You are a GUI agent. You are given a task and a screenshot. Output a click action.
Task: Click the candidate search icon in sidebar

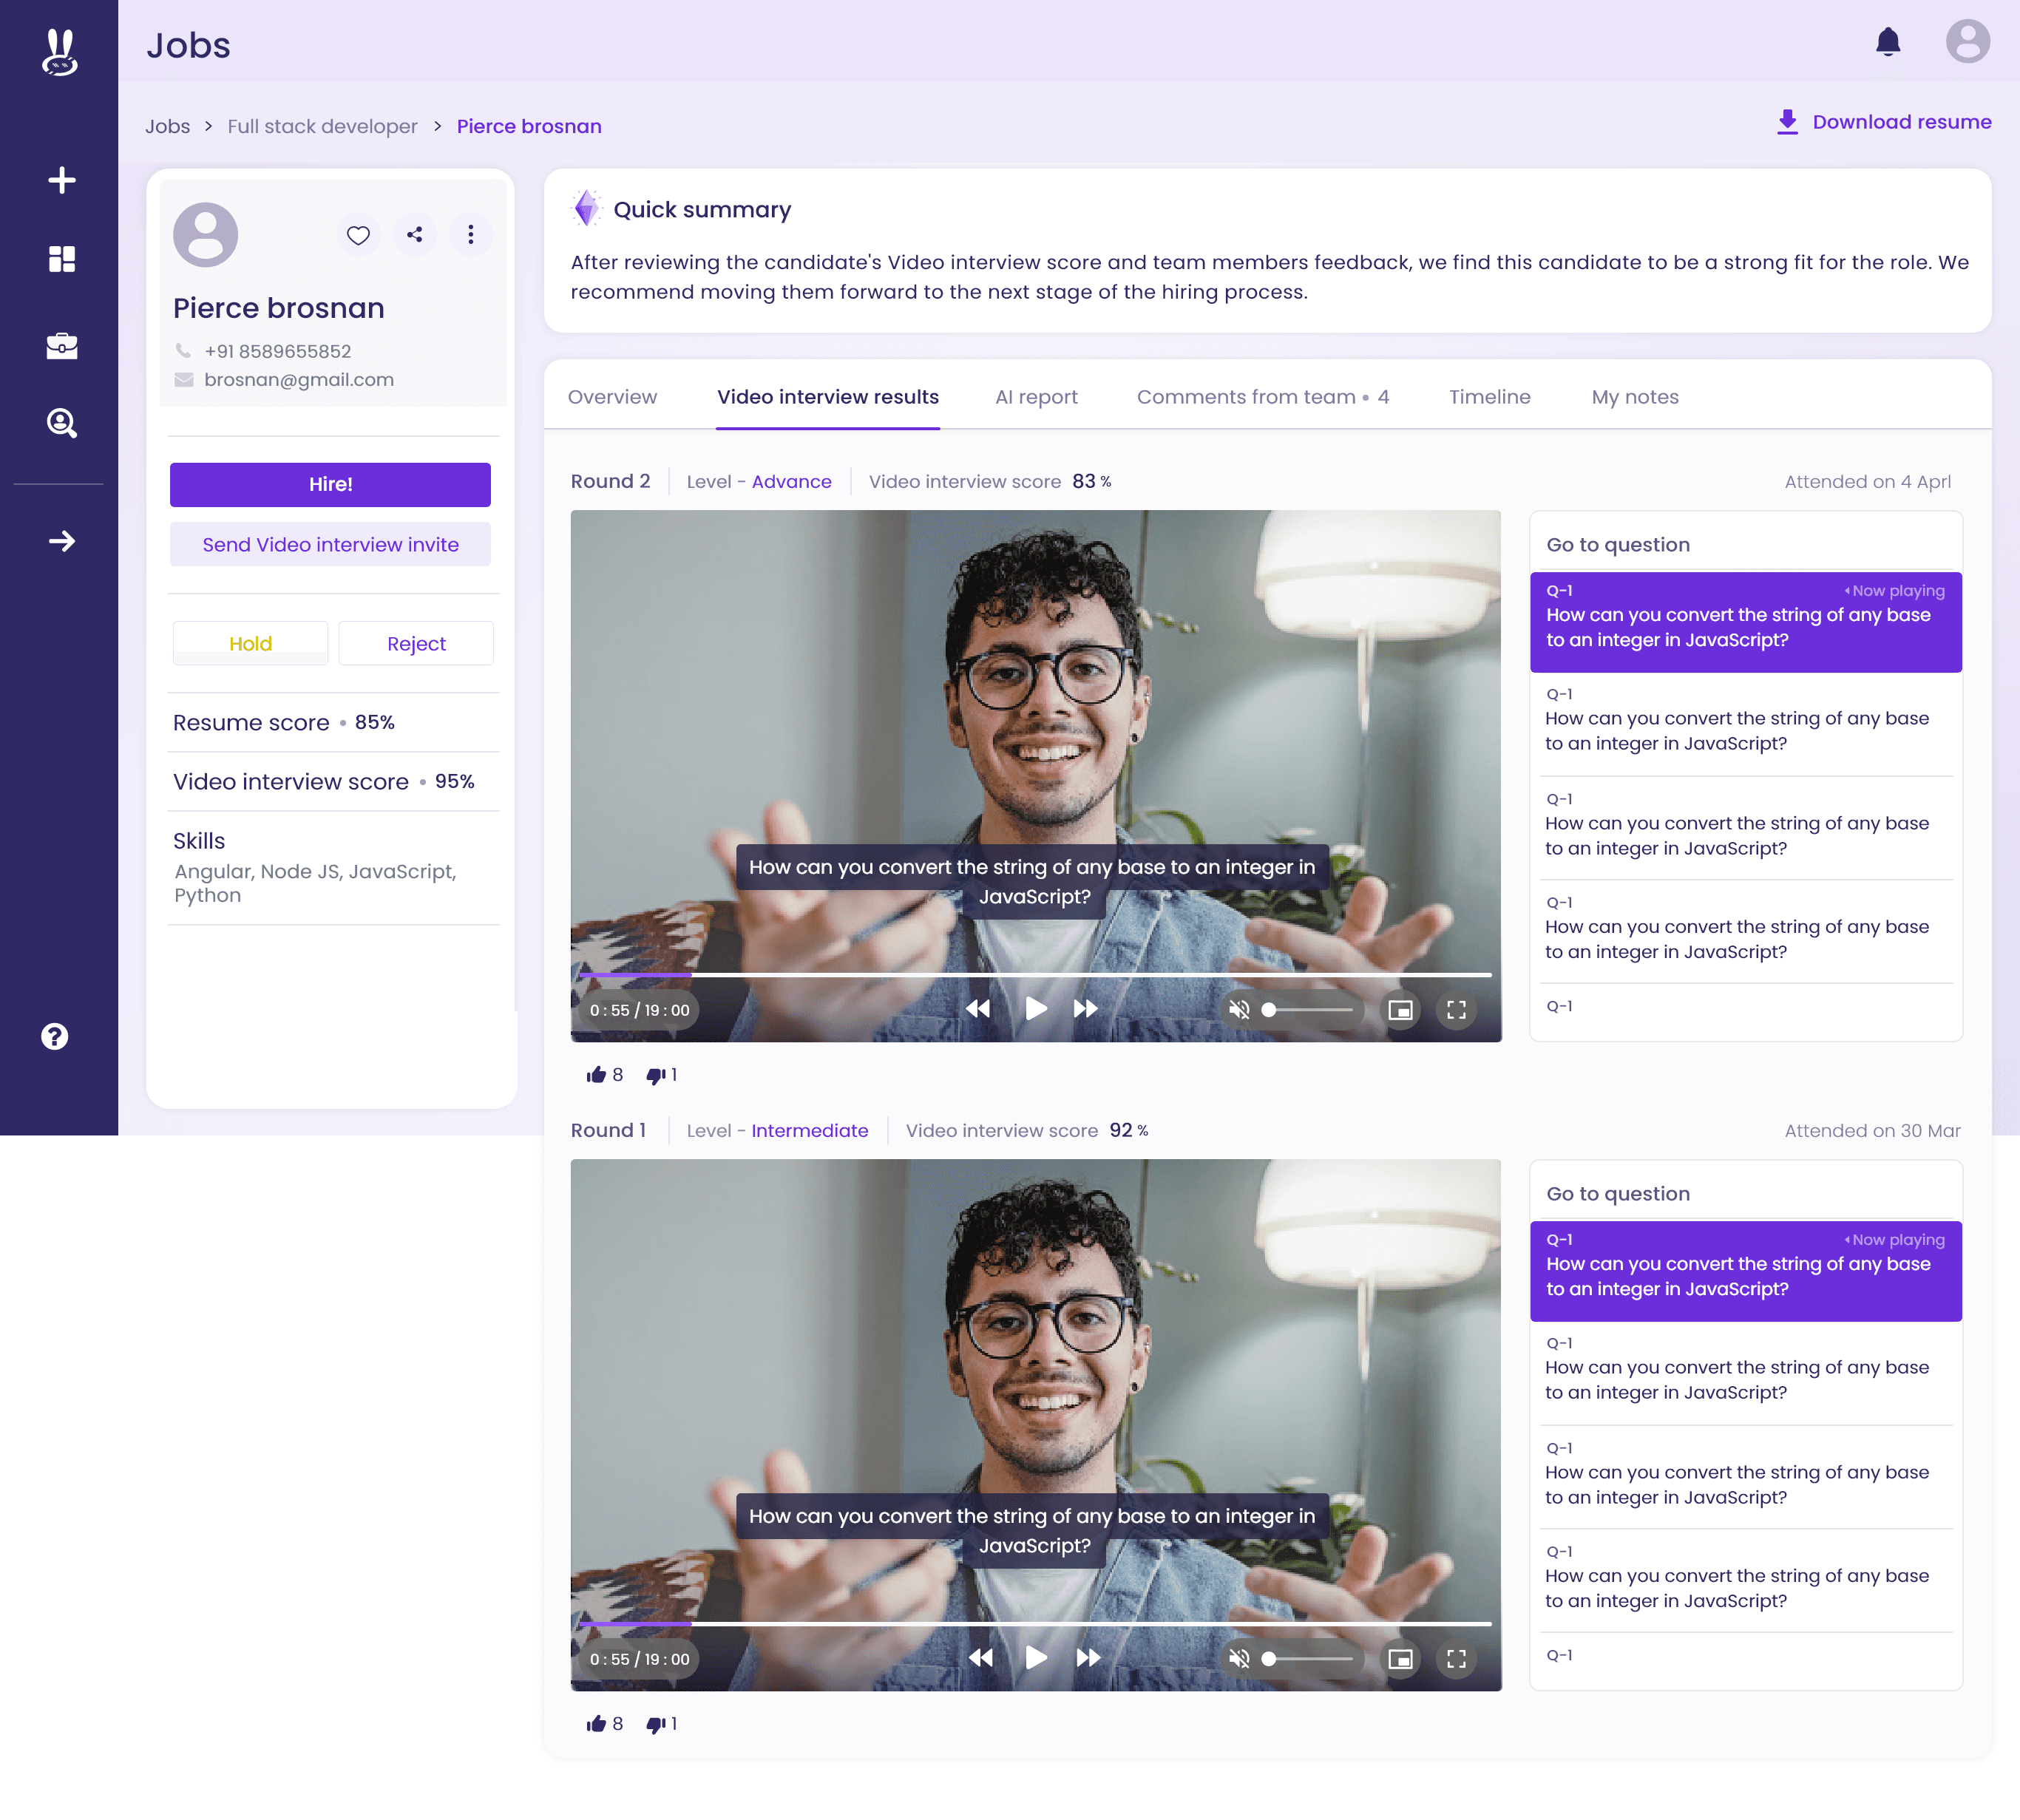(x=62, y=423)
